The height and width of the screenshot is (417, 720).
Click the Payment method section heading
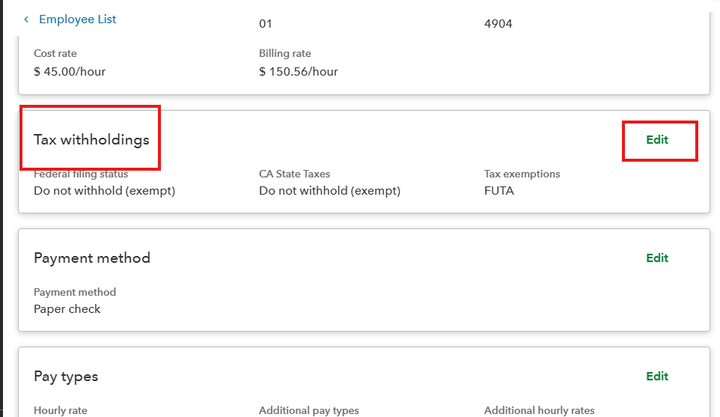[x=92, y=258]
